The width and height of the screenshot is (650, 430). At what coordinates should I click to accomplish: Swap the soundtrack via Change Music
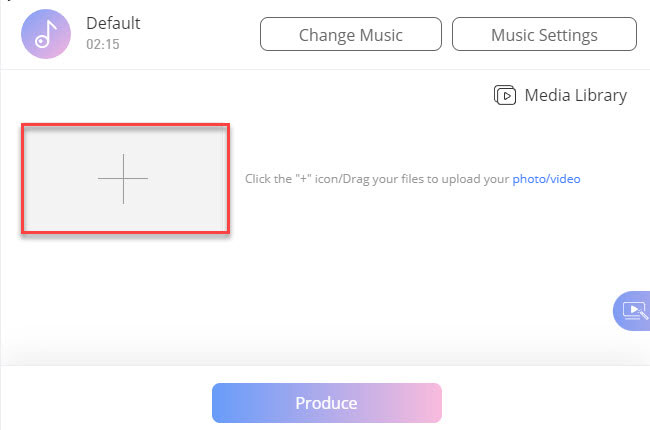(x=350, y=35)
